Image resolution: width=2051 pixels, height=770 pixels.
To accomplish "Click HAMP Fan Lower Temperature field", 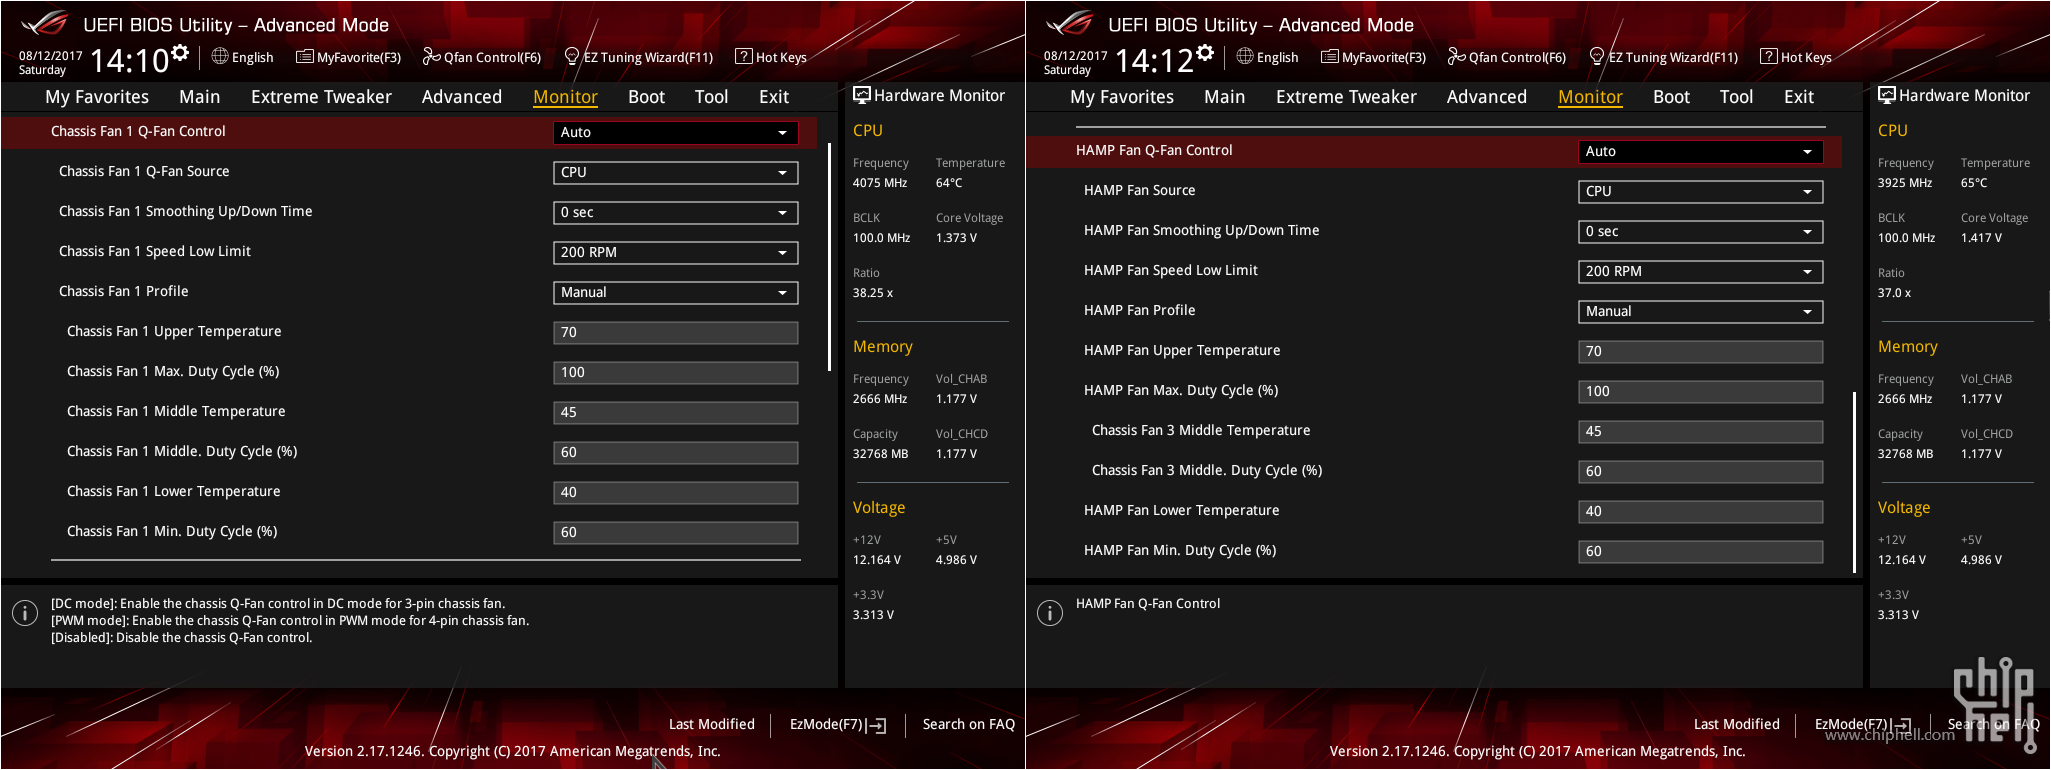I will [x=1701, y=511].
